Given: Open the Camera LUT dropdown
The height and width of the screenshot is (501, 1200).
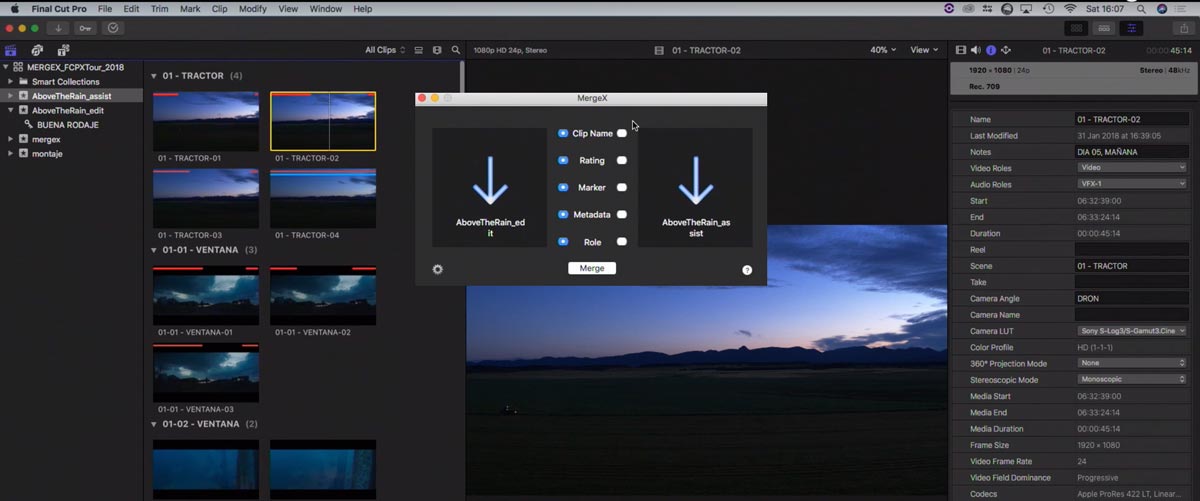Looking at the screenshot, I should (1131, 331).
